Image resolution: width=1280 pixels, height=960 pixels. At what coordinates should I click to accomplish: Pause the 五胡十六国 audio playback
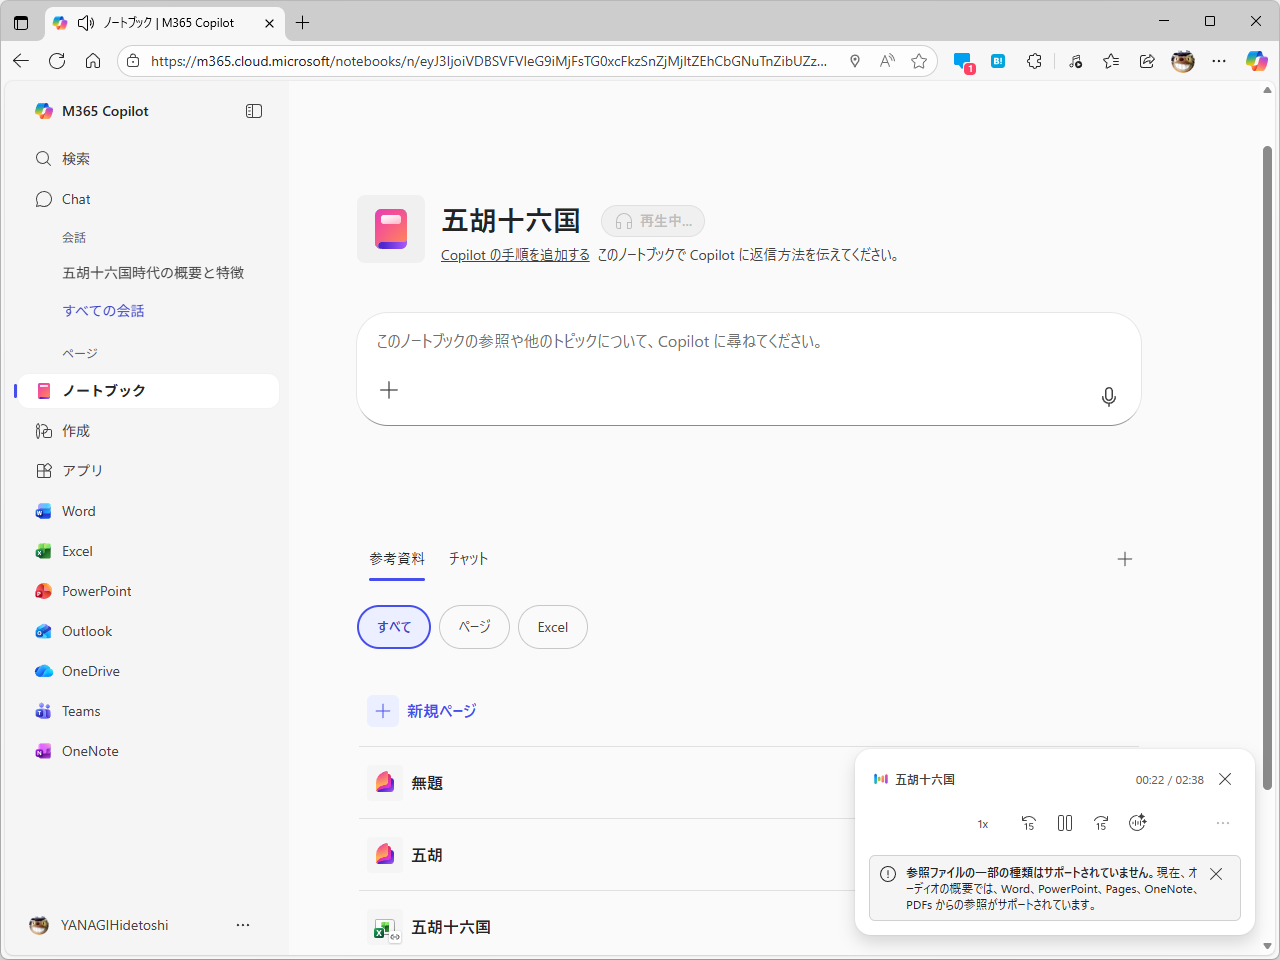pos(1064,823)
